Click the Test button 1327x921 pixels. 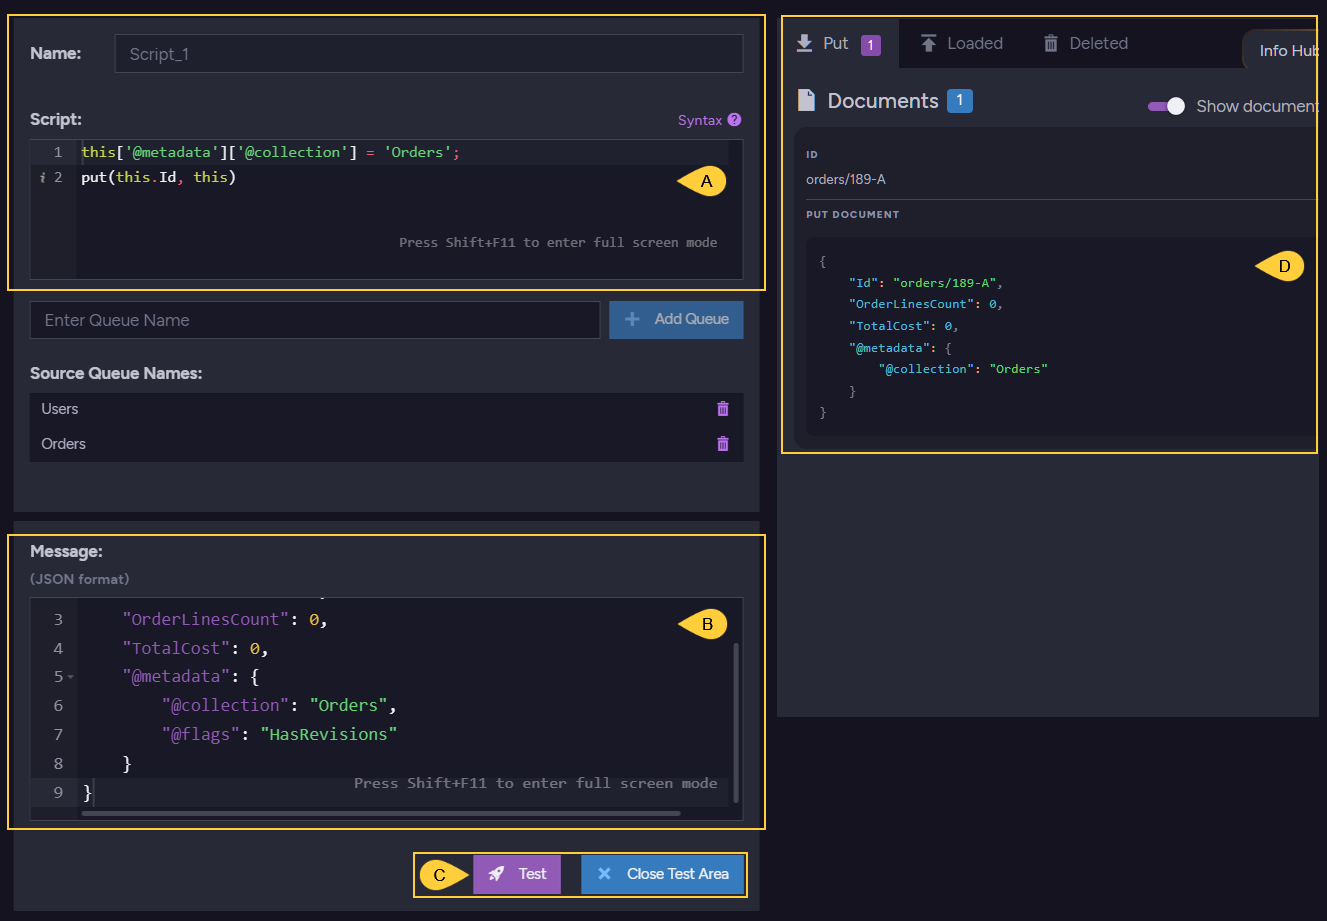[517, 874]
